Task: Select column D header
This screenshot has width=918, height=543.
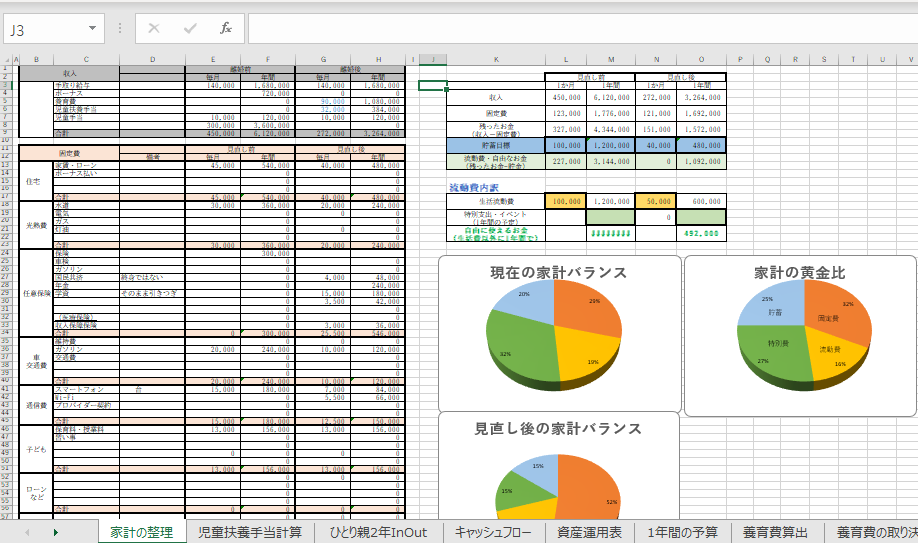Action: click(x=152, y=60)
